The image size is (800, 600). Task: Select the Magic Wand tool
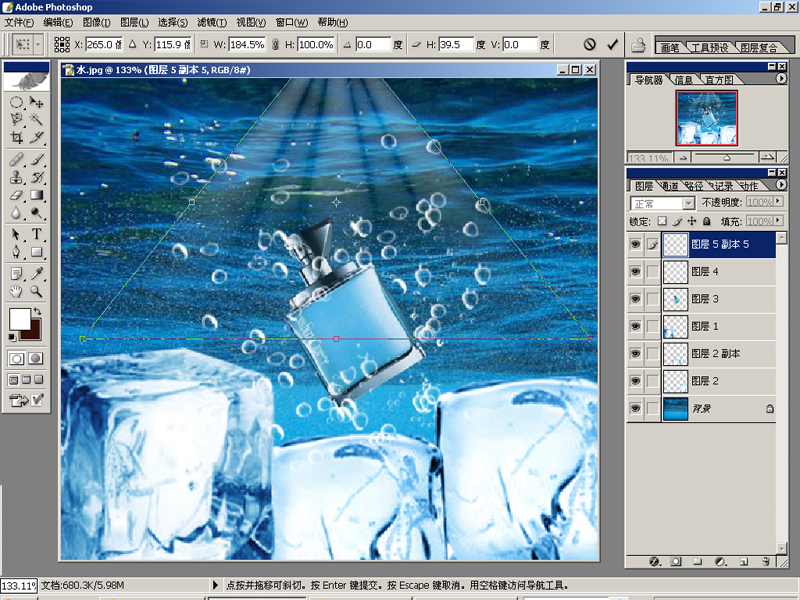pos(36,119)
